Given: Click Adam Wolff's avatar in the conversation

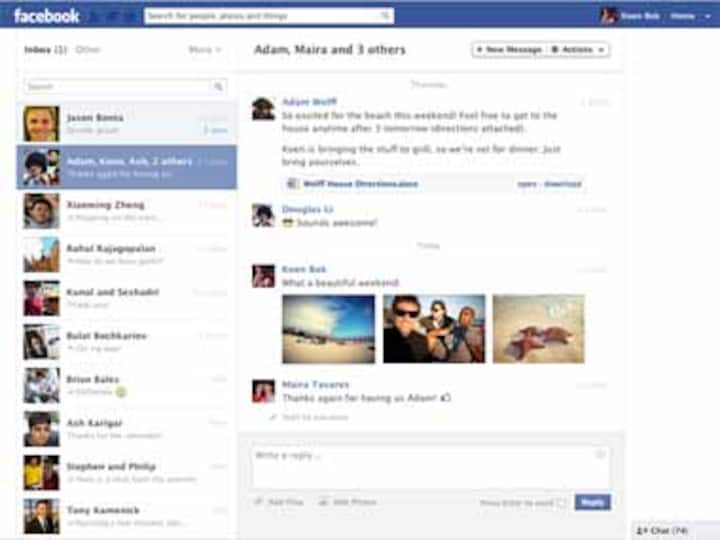Looking at the screenshot, I should click(263, 109).
